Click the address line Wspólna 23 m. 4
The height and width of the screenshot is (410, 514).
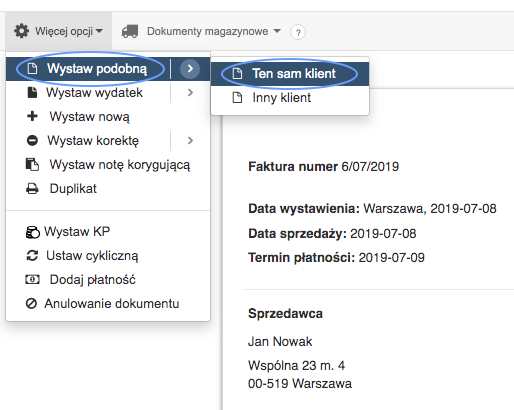(x=296, y=366)
